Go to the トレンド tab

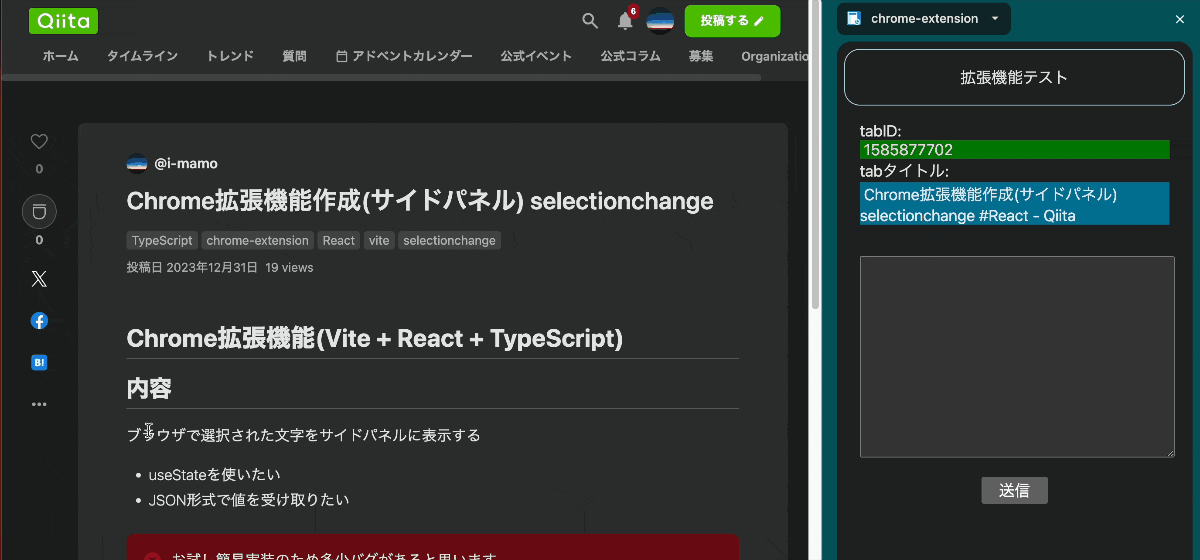pyautogui.click(x=230, y=56)
